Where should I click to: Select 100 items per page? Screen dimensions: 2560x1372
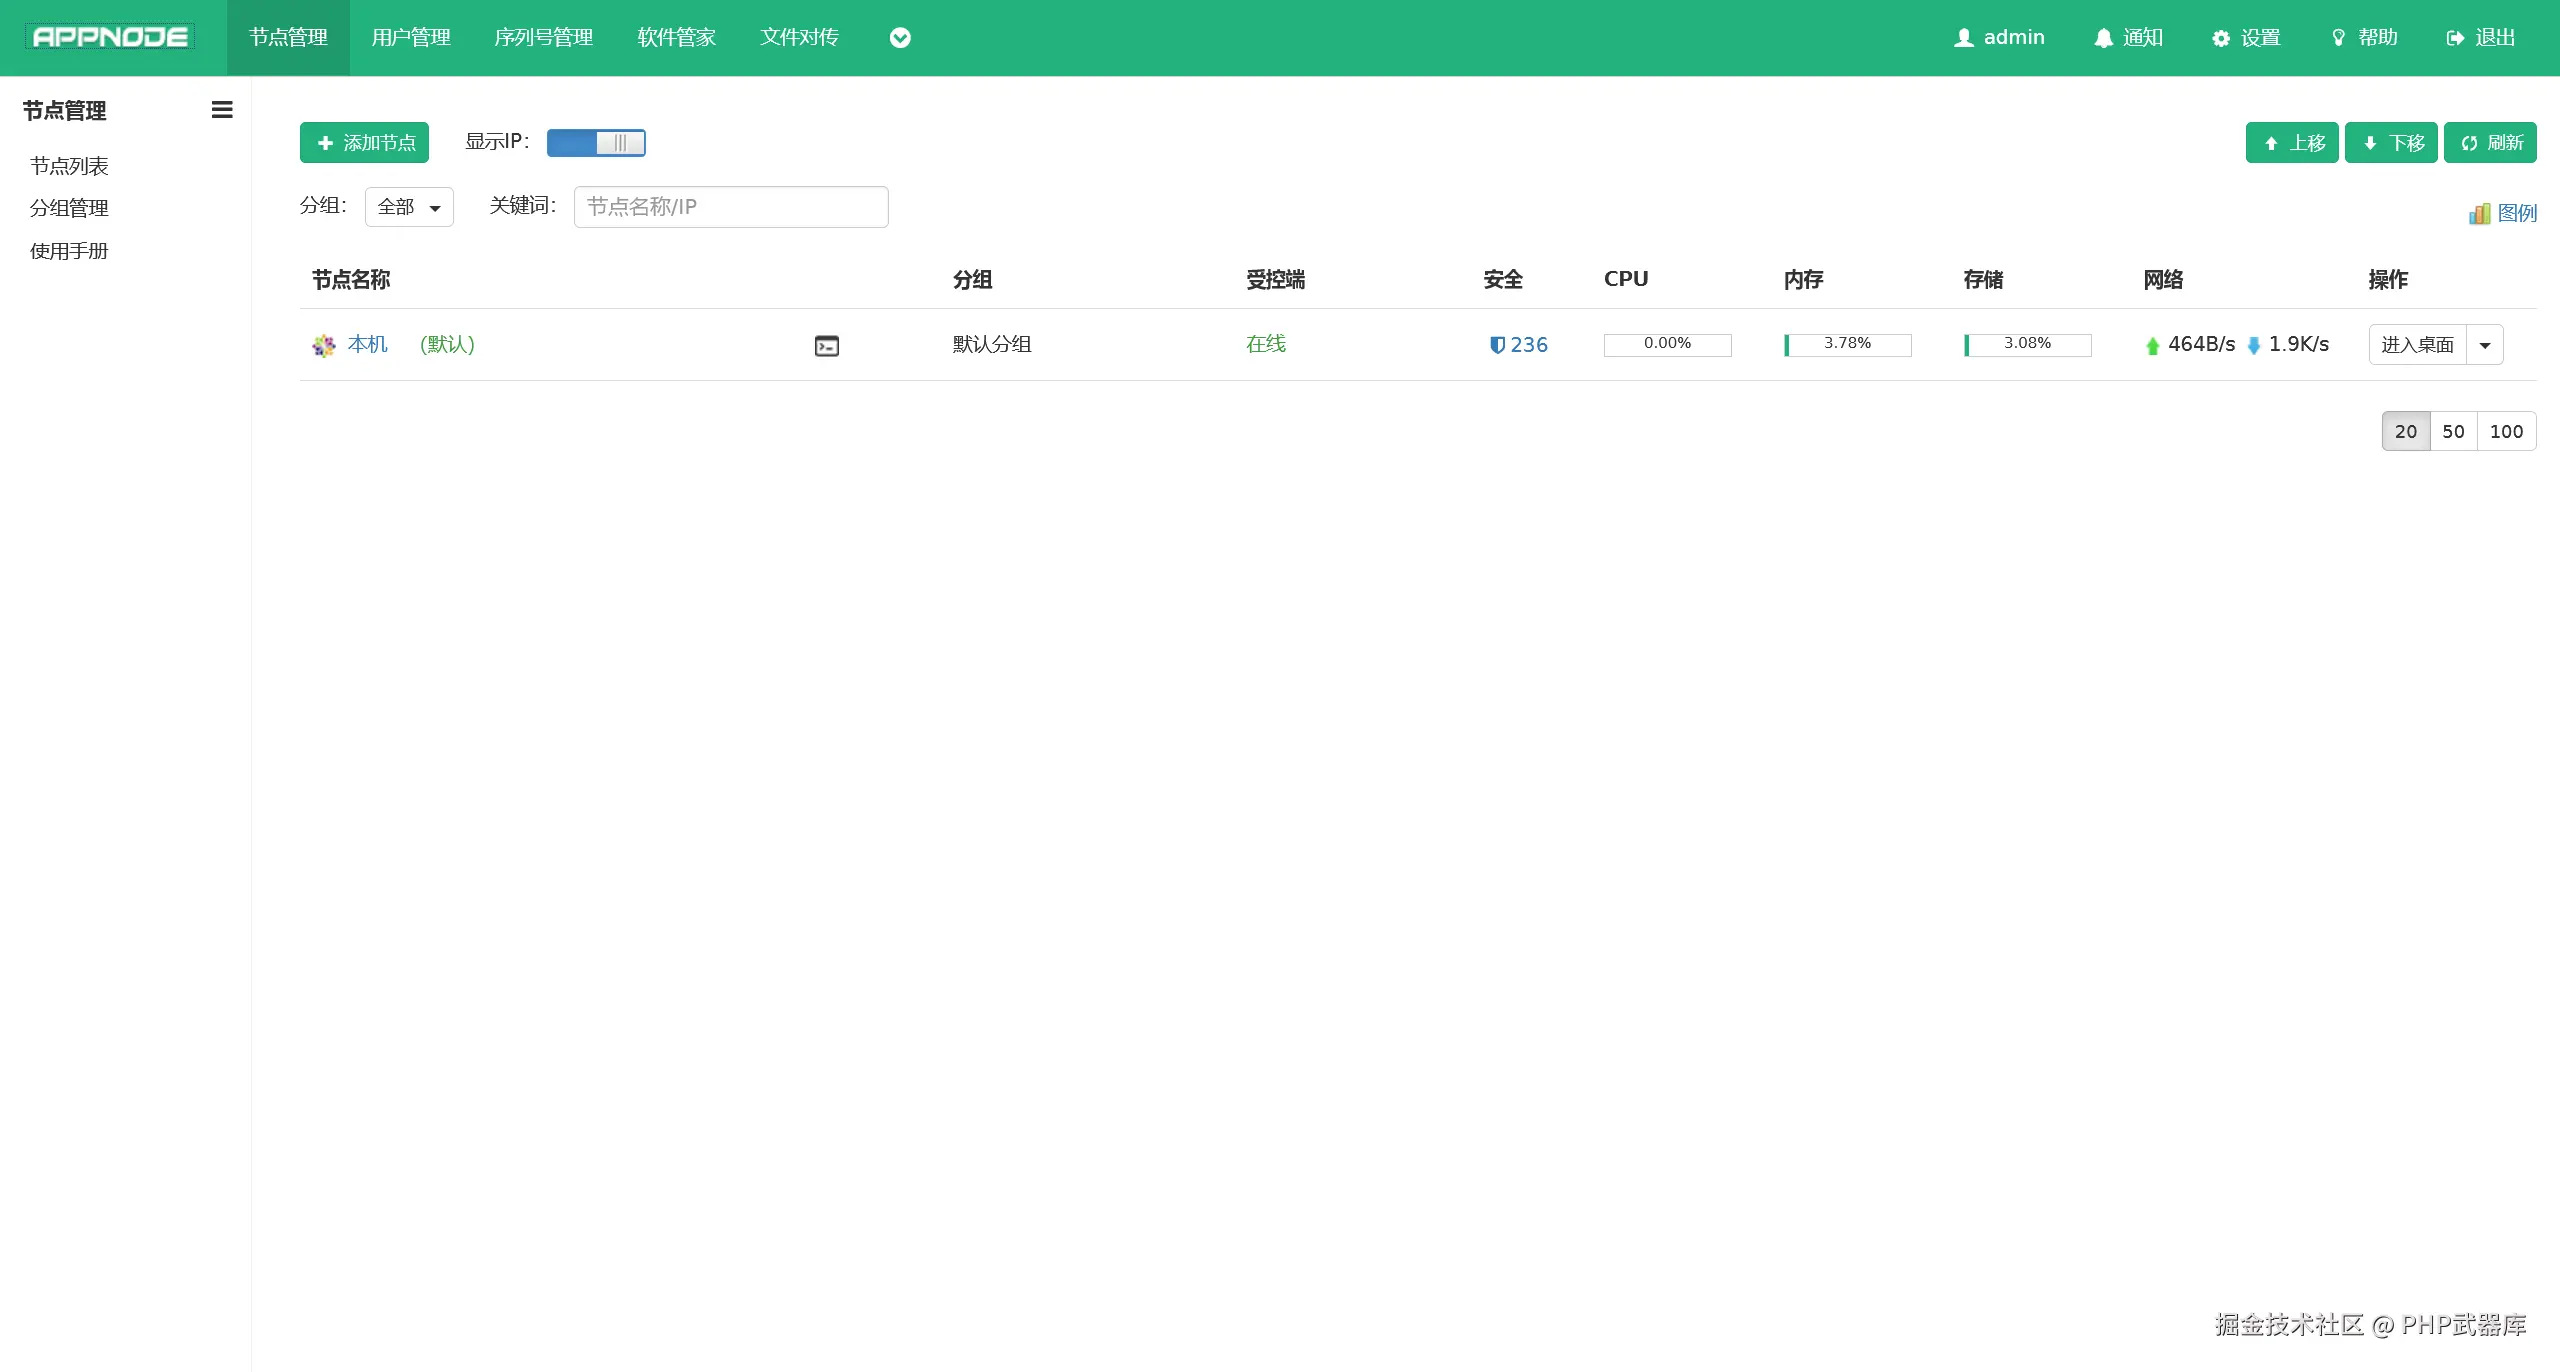click(2506, 431)
